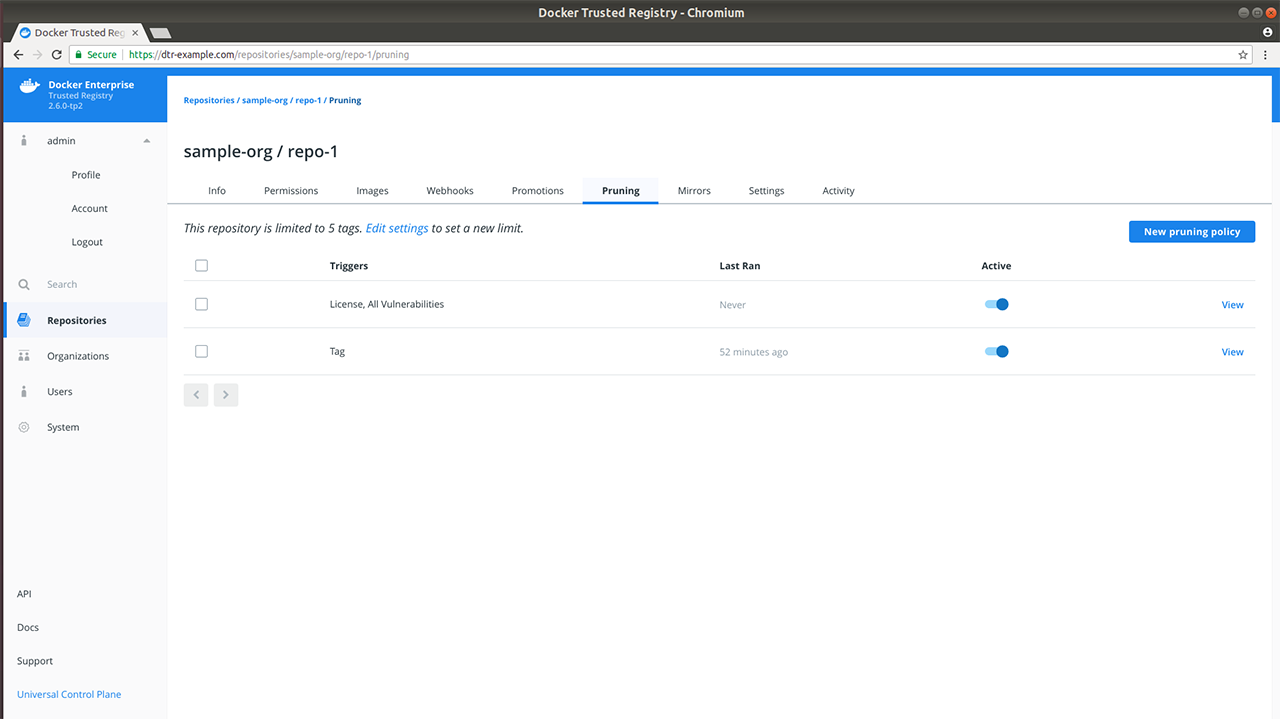
Task: Reload the page with browser refresh icon
Action: [x=56, y=55]
